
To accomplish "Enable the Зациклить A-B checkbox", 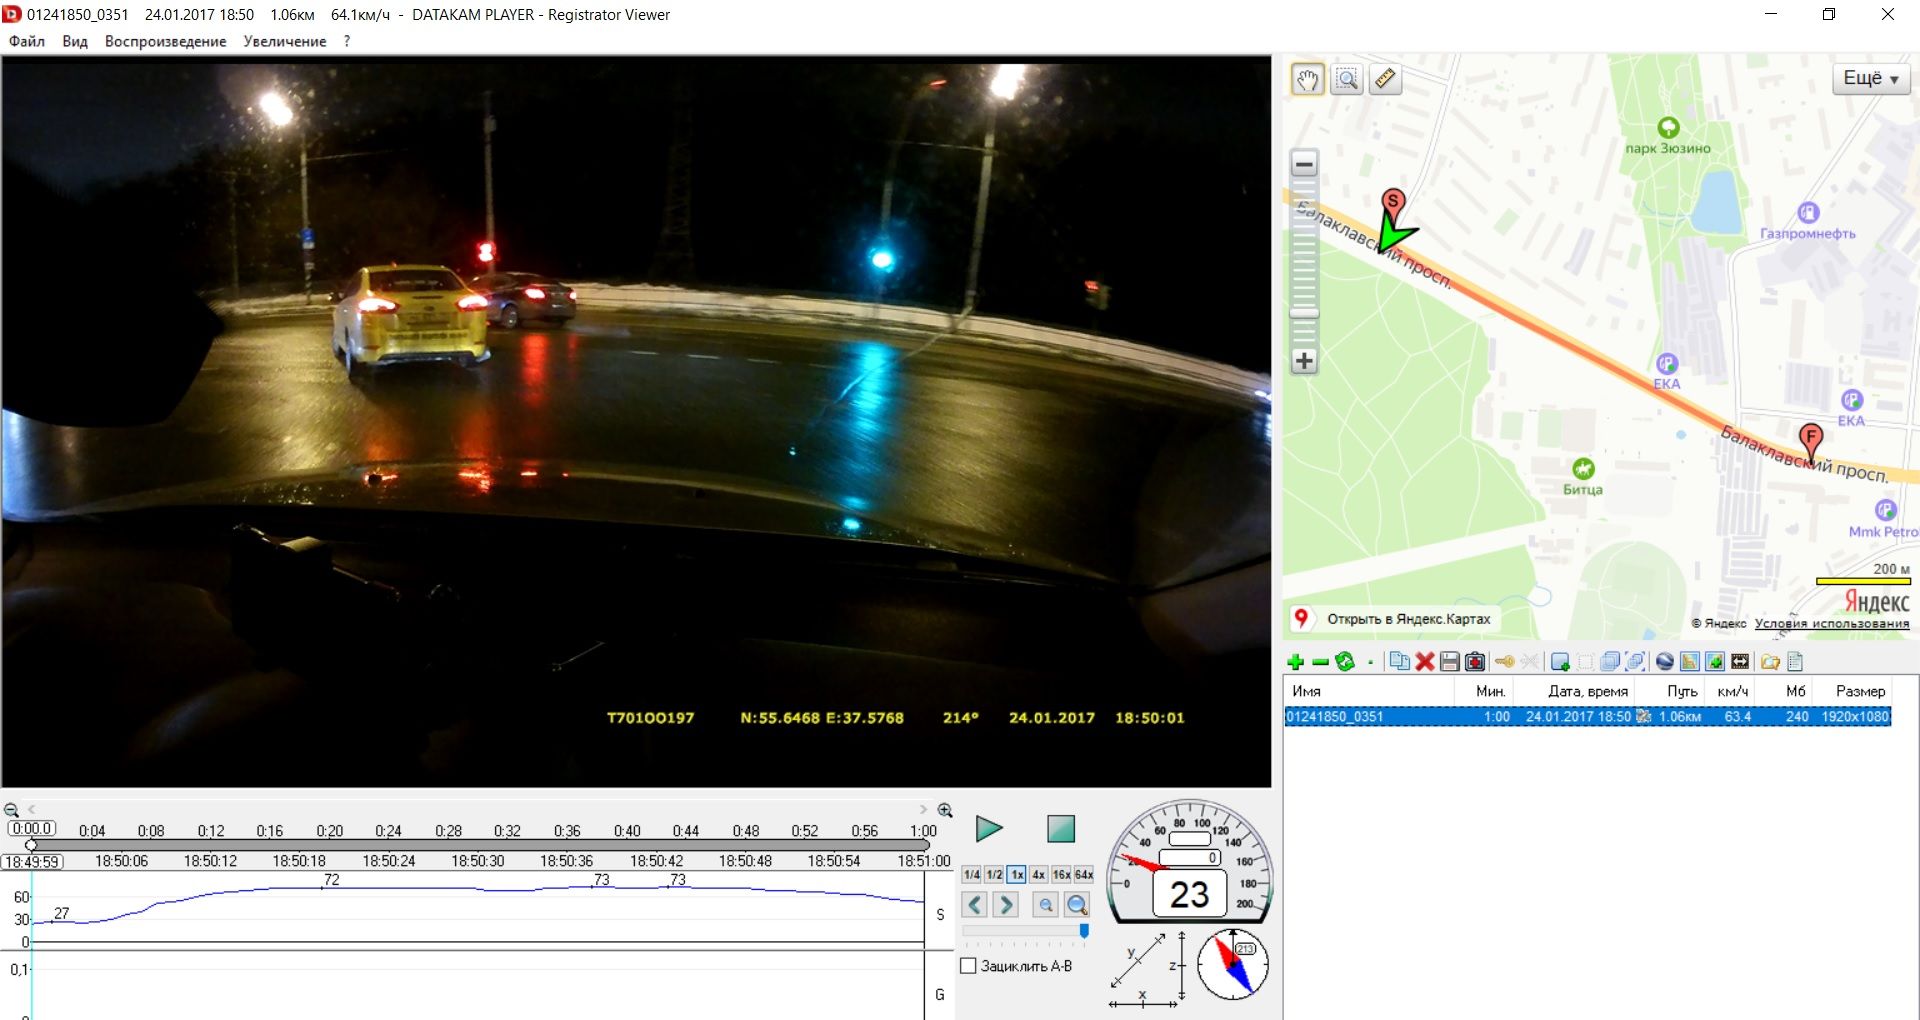I will coord(968,966).
